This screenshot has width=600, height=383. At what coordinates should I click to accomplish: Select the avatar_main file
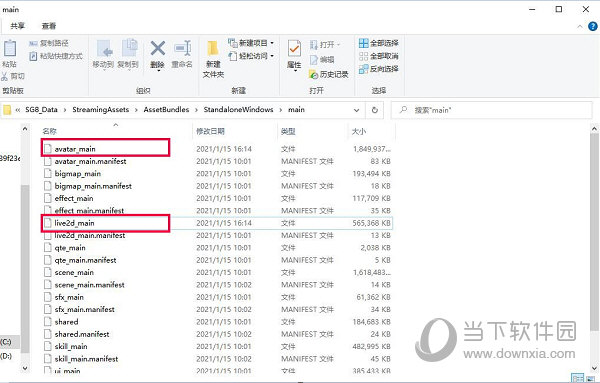tap(75, 149)
